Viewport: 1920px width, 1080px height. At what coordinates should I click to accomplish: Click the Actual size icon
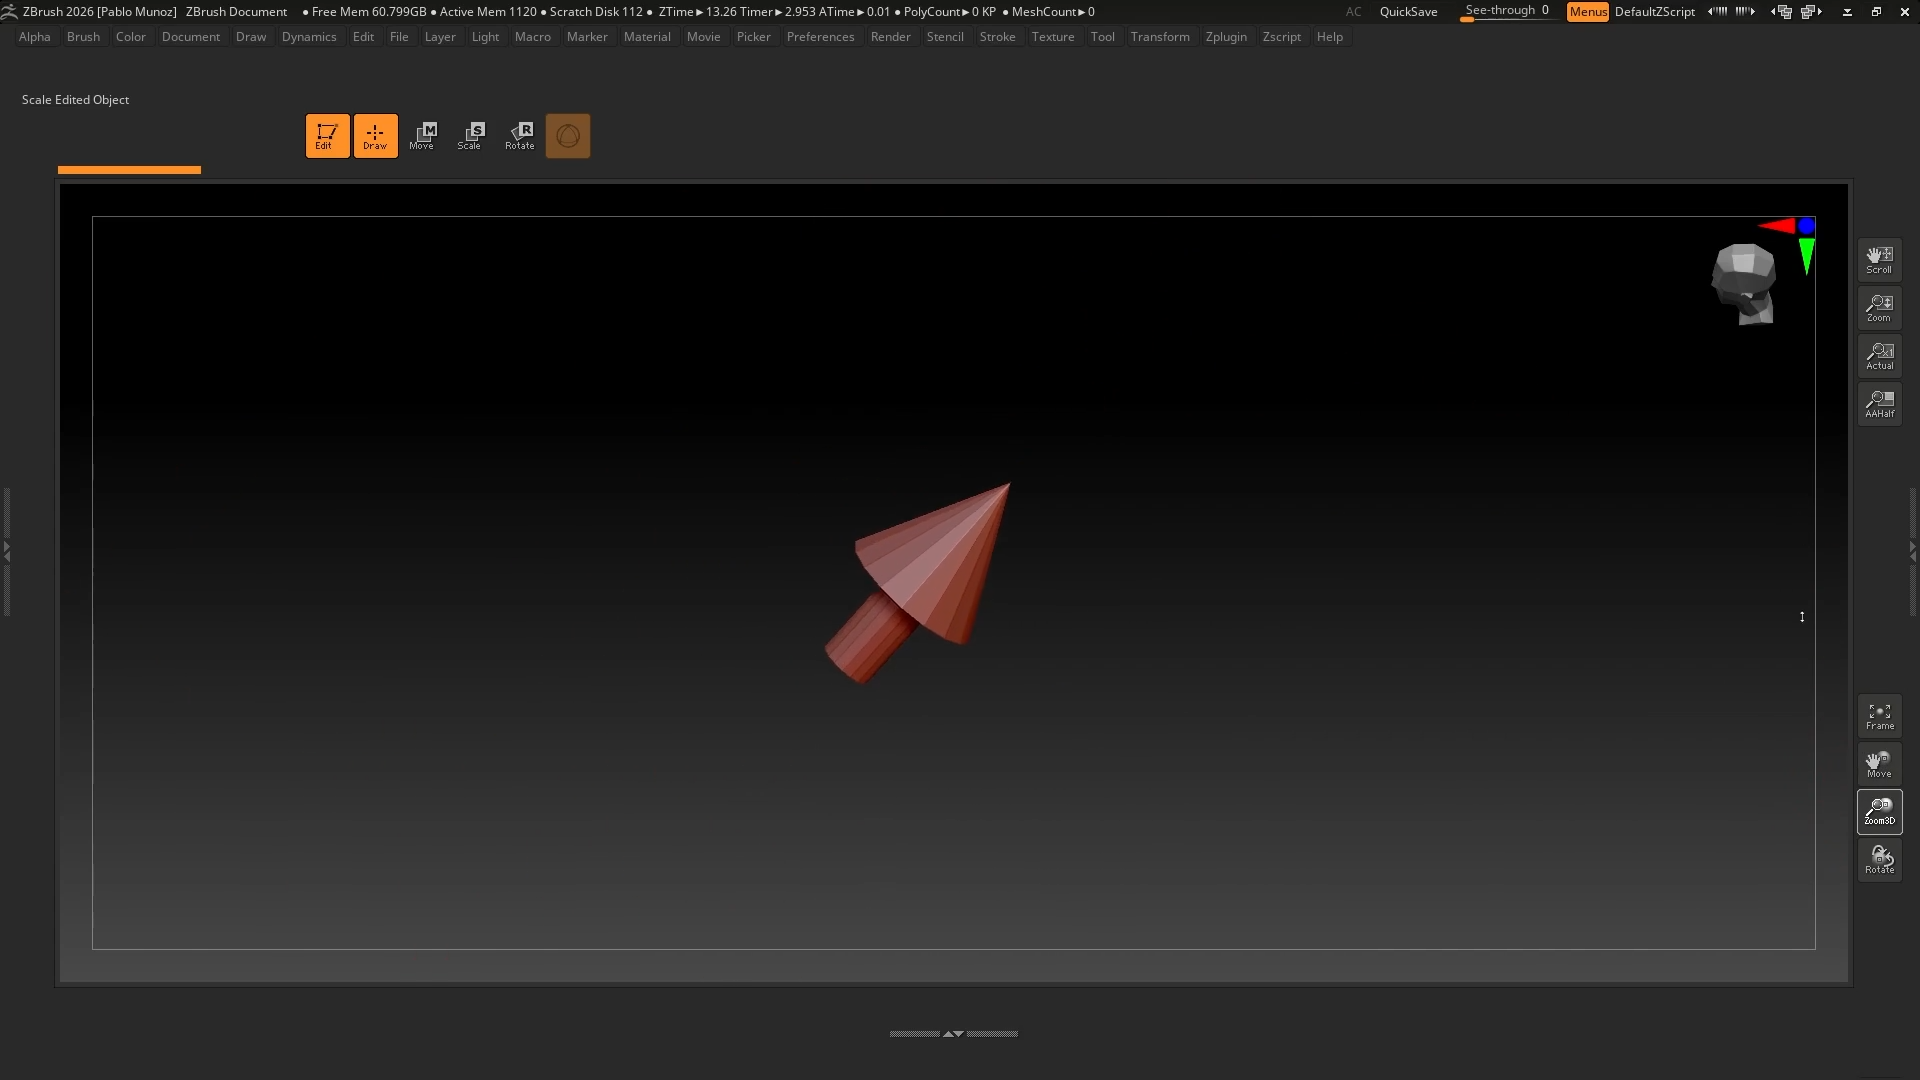pyautogui.click(x=1879, y=356)
